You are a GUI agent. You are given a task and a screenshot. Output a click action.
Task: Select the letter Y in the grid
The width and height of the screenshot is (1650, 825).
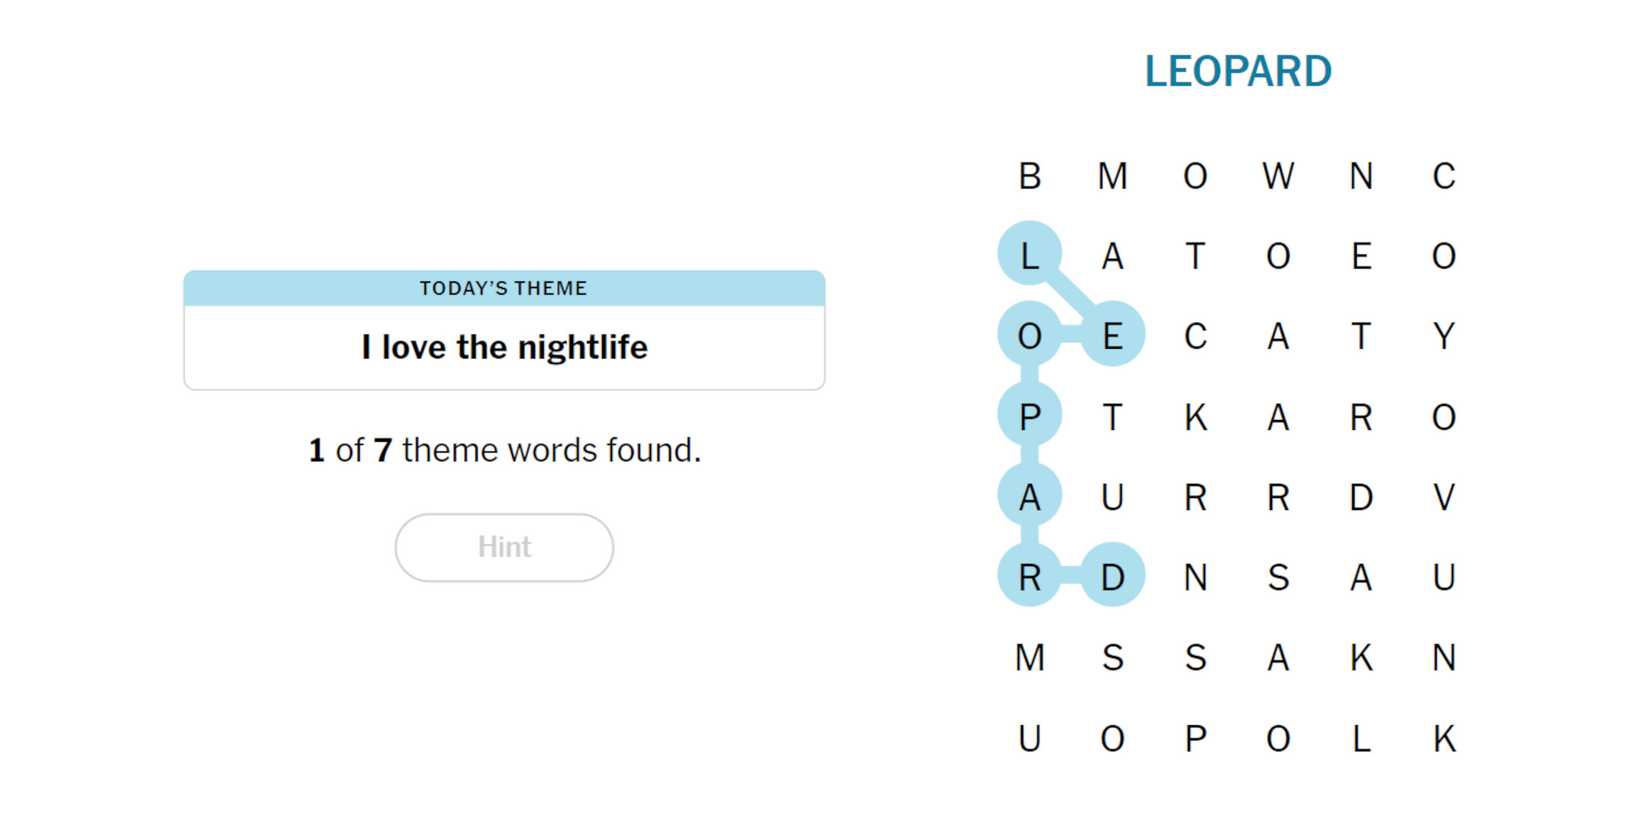point(1443,336)
